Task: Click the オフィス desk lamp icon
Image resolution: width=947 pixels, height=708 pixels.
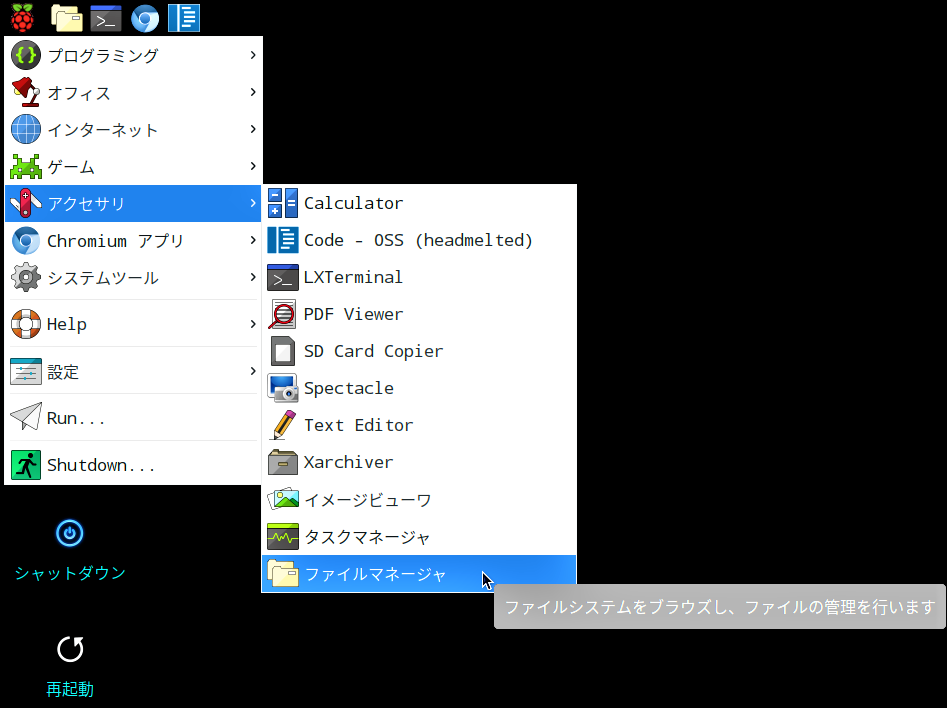Action: [x=26, y=92]
